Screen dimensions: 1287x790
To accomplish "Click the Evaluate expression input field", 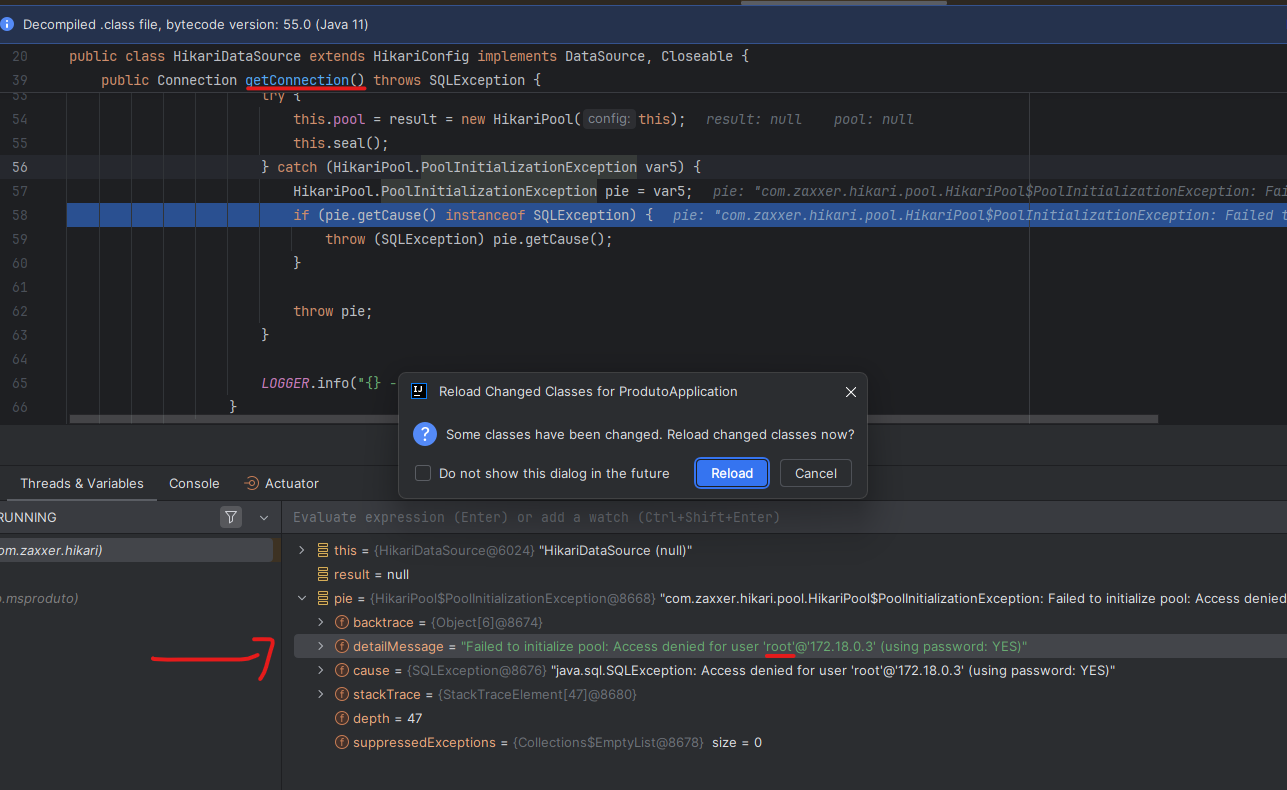I will point(785,517).
